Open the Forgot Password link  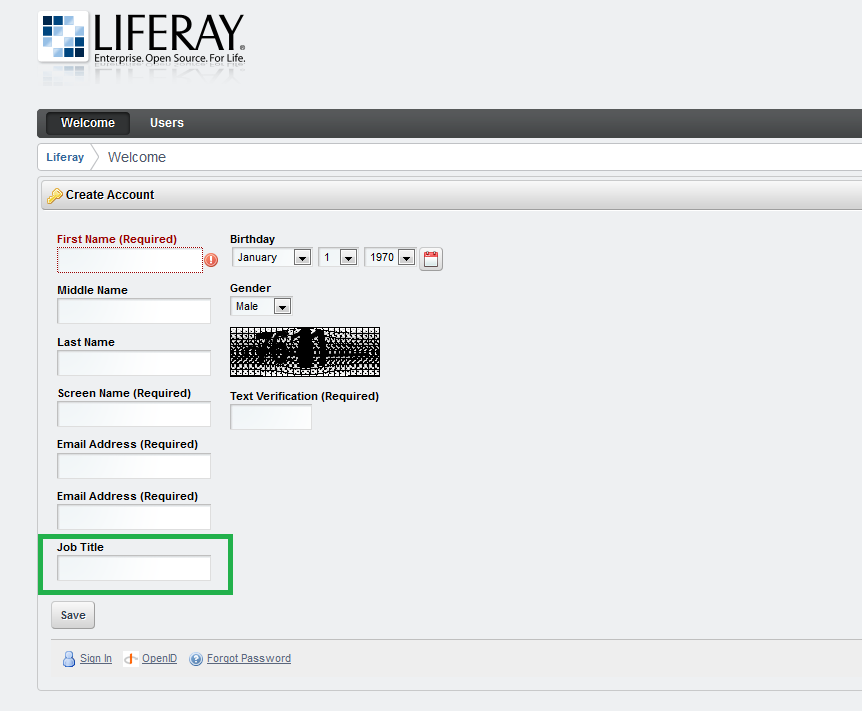point(248,658)
